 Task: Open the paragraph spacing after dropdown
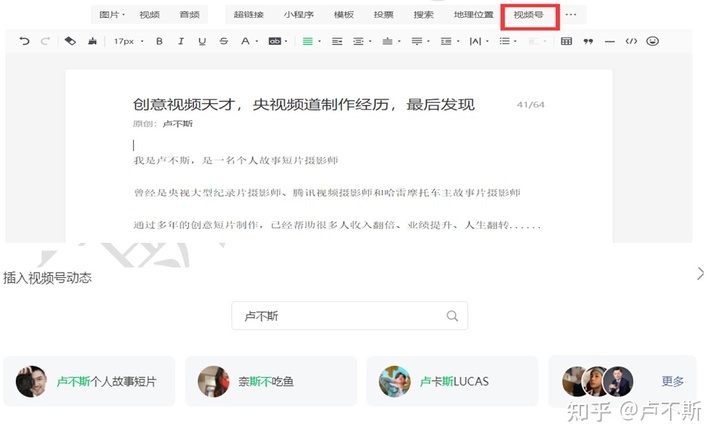coord(420,41)
